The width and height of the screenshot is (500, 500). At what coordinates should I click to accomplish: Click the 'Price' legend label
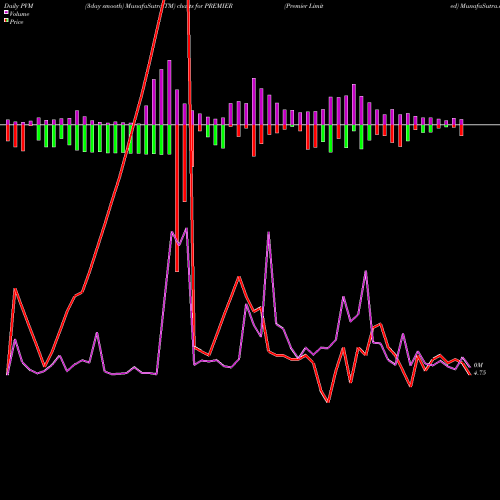(x=16, y=22)
